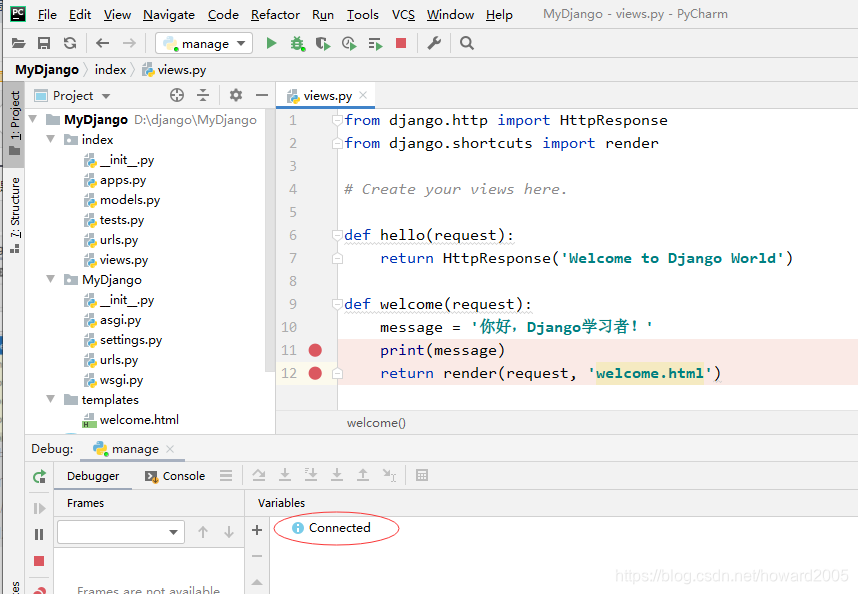Resume program in the debugger sidebar
Screen dimensions: 858x594
pyautogui.click(x=39, y=509)
